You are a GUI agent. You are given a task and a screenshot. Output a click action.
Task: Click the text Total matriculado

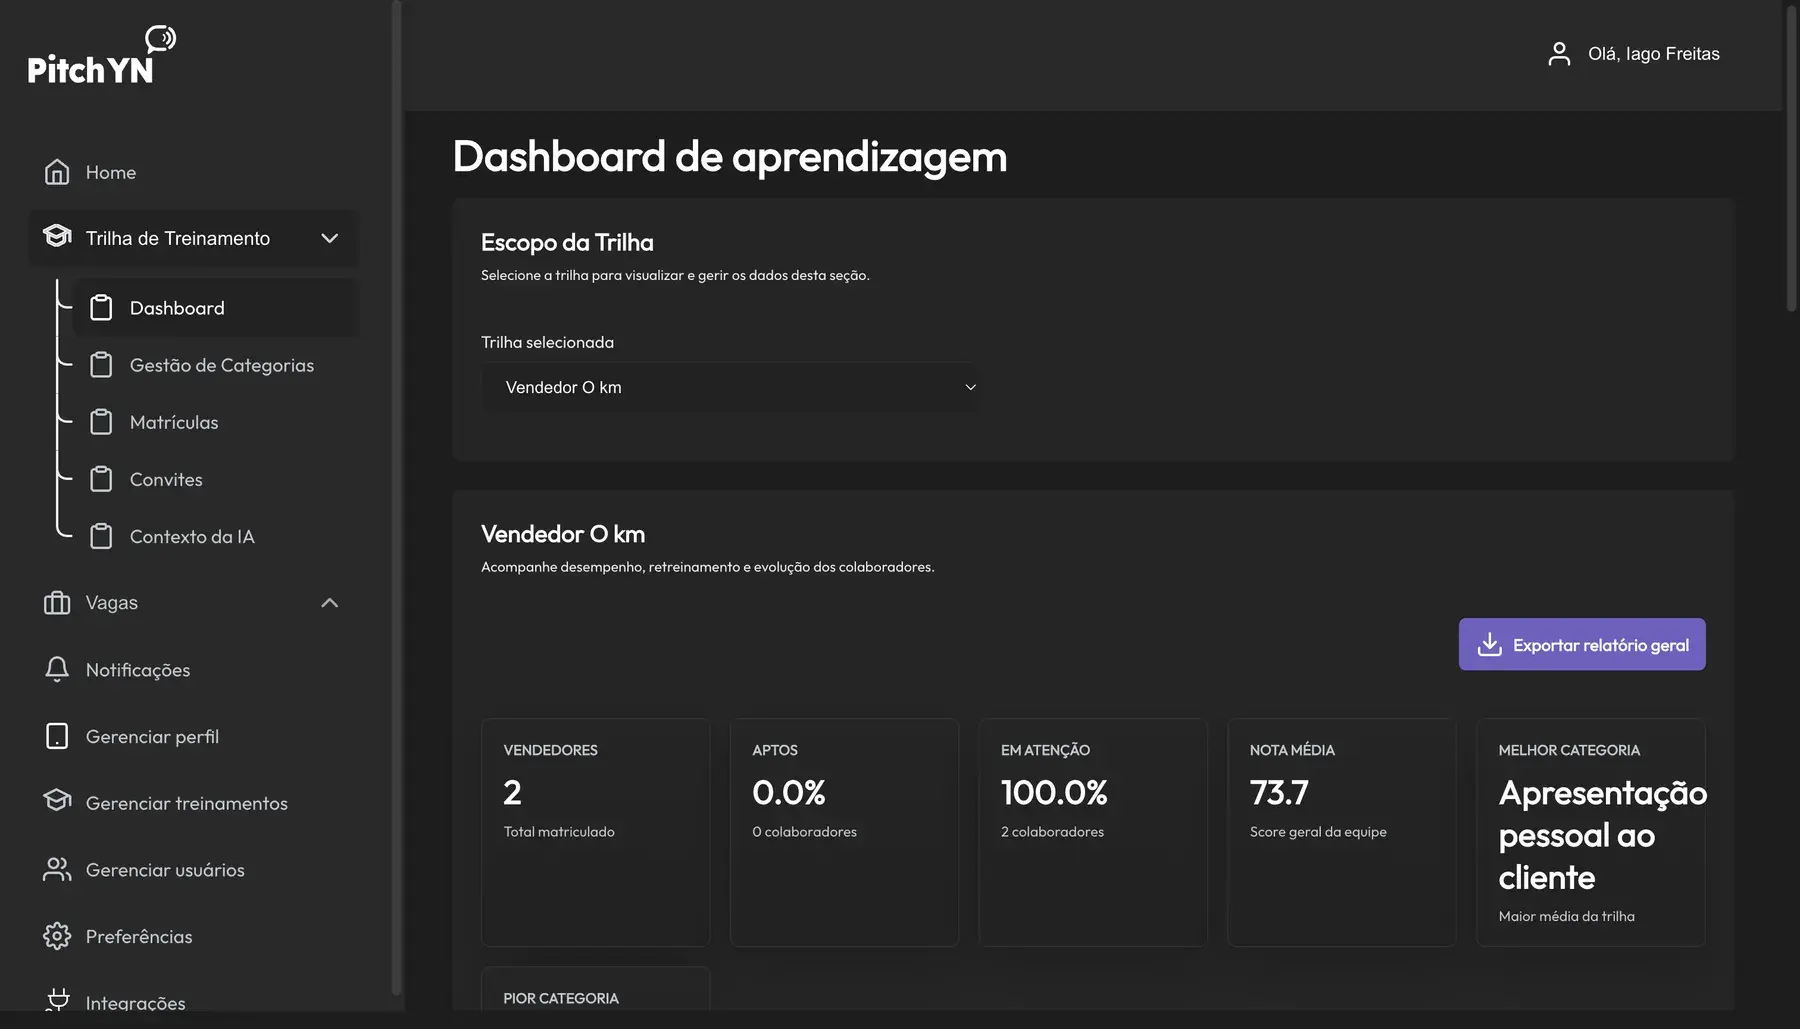(x=559, y=832)
